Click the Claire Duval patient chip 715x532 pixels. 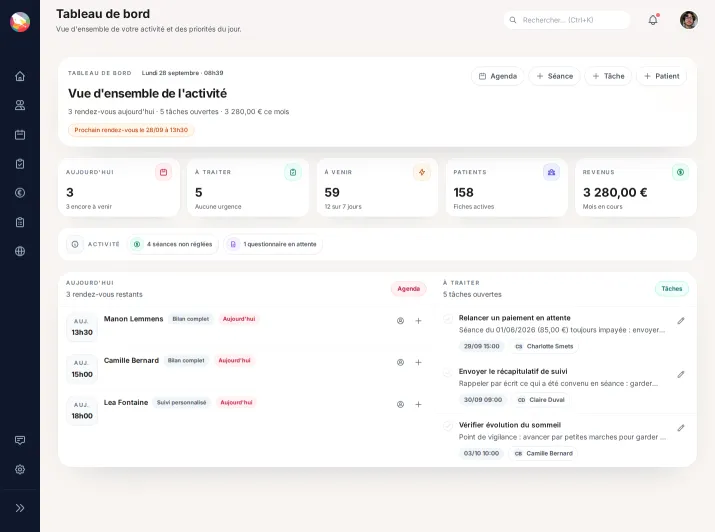(x=541, y=400)
